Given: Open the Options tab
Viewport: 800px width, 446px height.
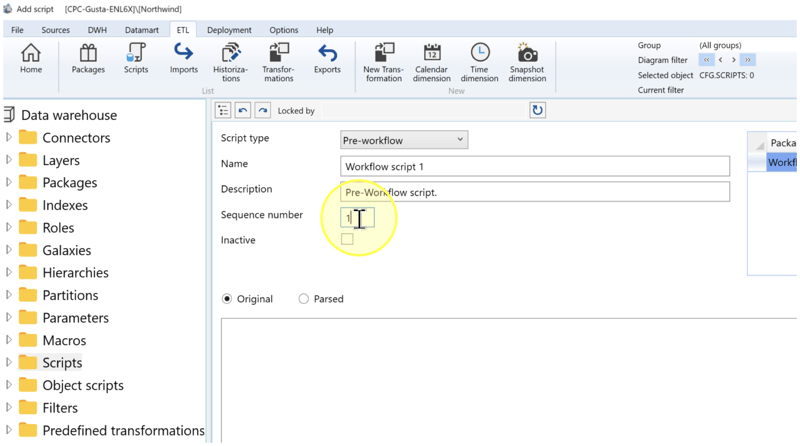Looking at the screenshot, I should 284,30.
